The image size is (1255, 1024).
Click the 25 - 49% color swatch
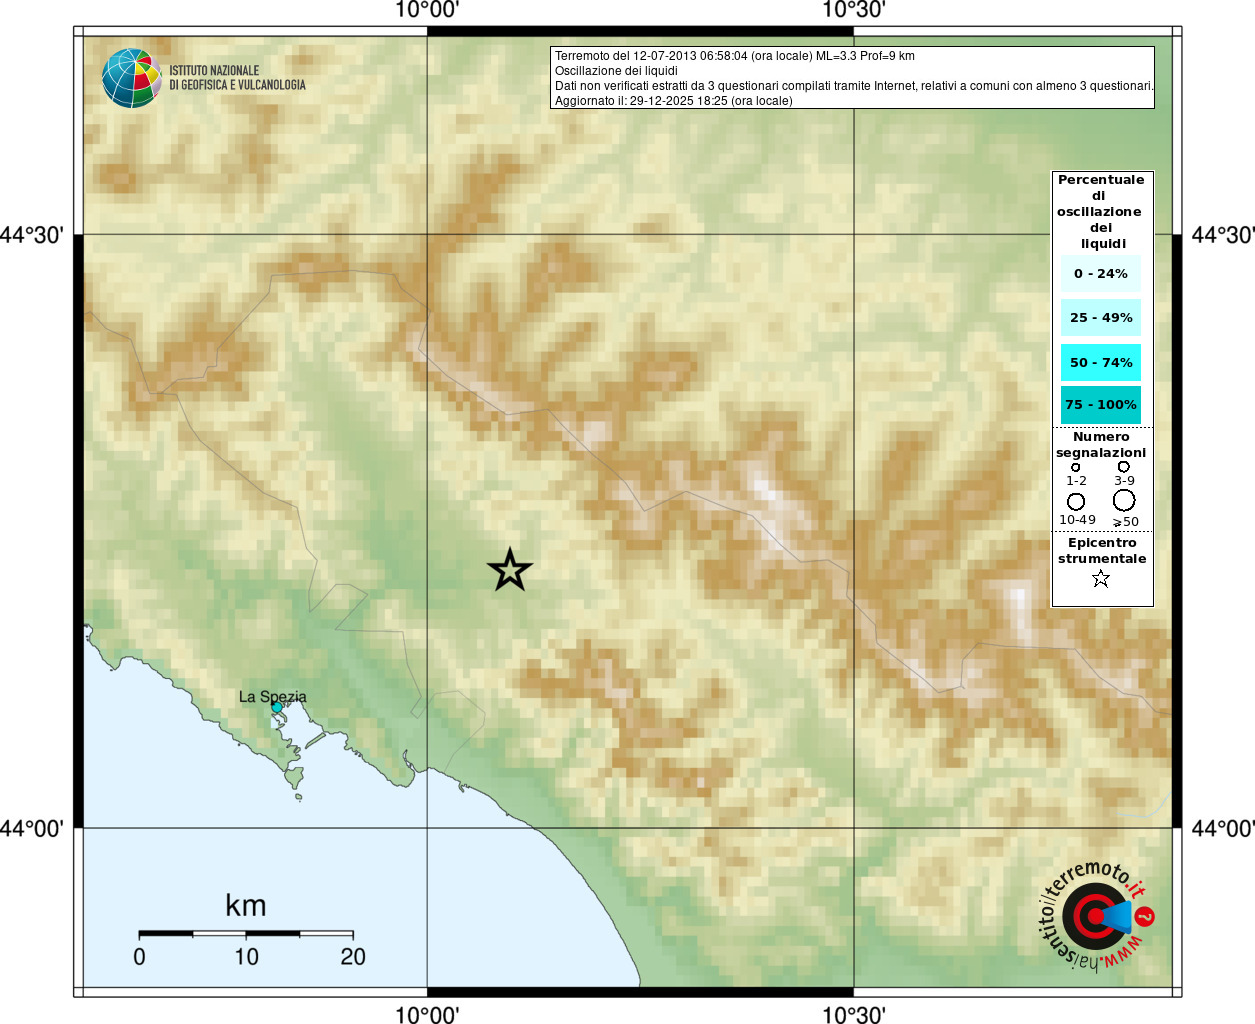pyautogui.click(x=1101, y=317)
